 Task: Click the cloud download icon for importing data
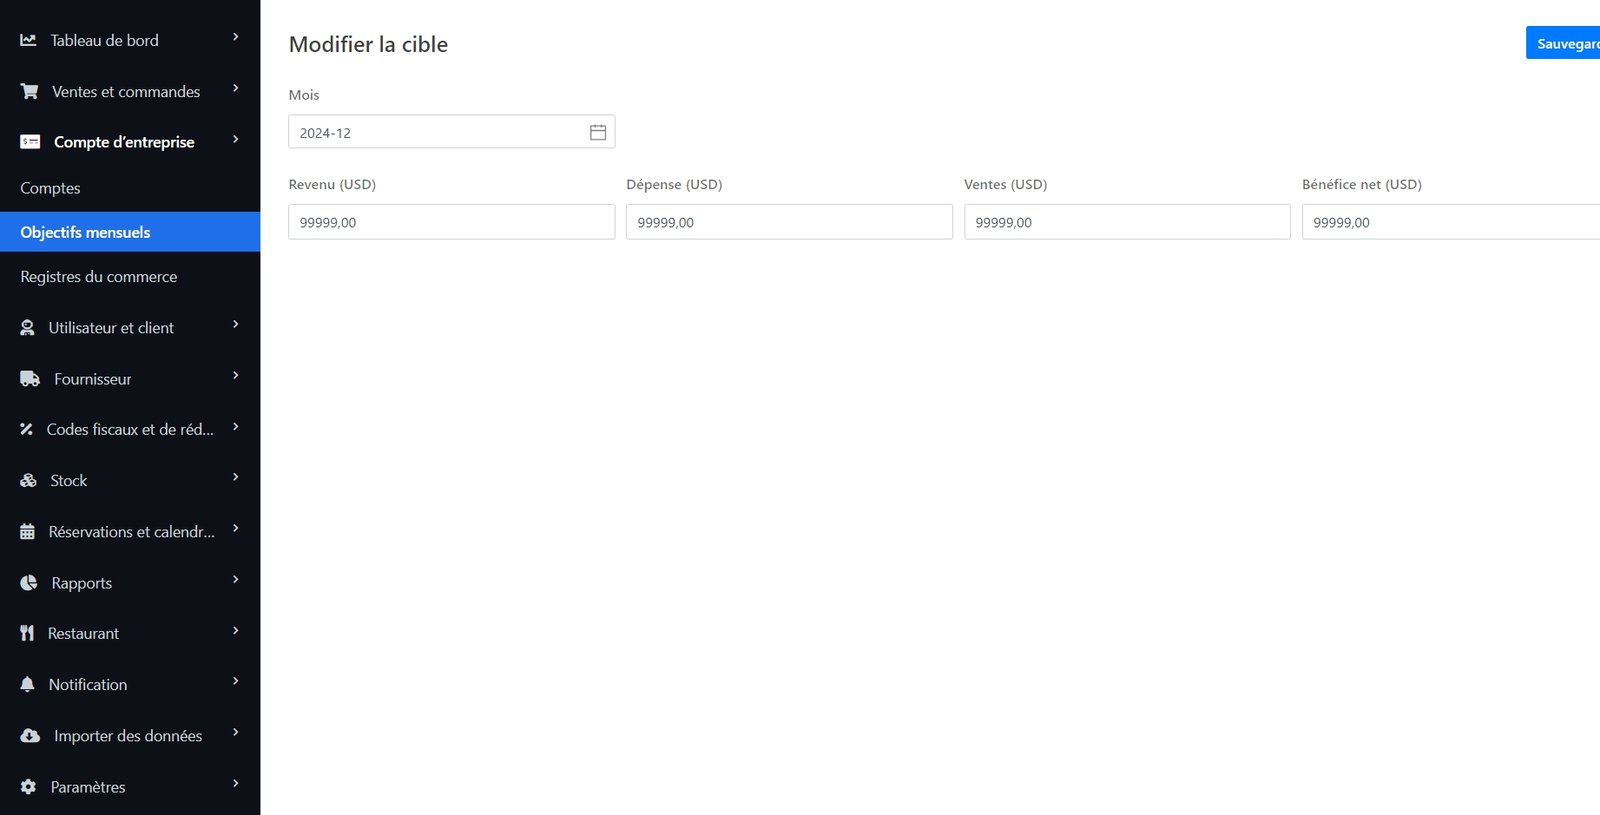(30, 736)
